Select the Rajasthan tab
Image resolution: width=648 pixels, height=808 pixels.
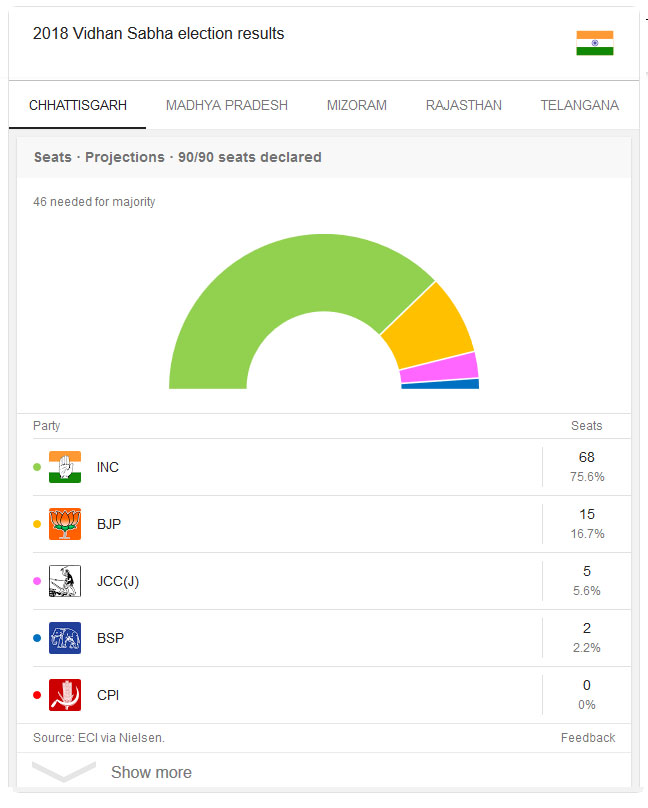[x=464, y=105]
